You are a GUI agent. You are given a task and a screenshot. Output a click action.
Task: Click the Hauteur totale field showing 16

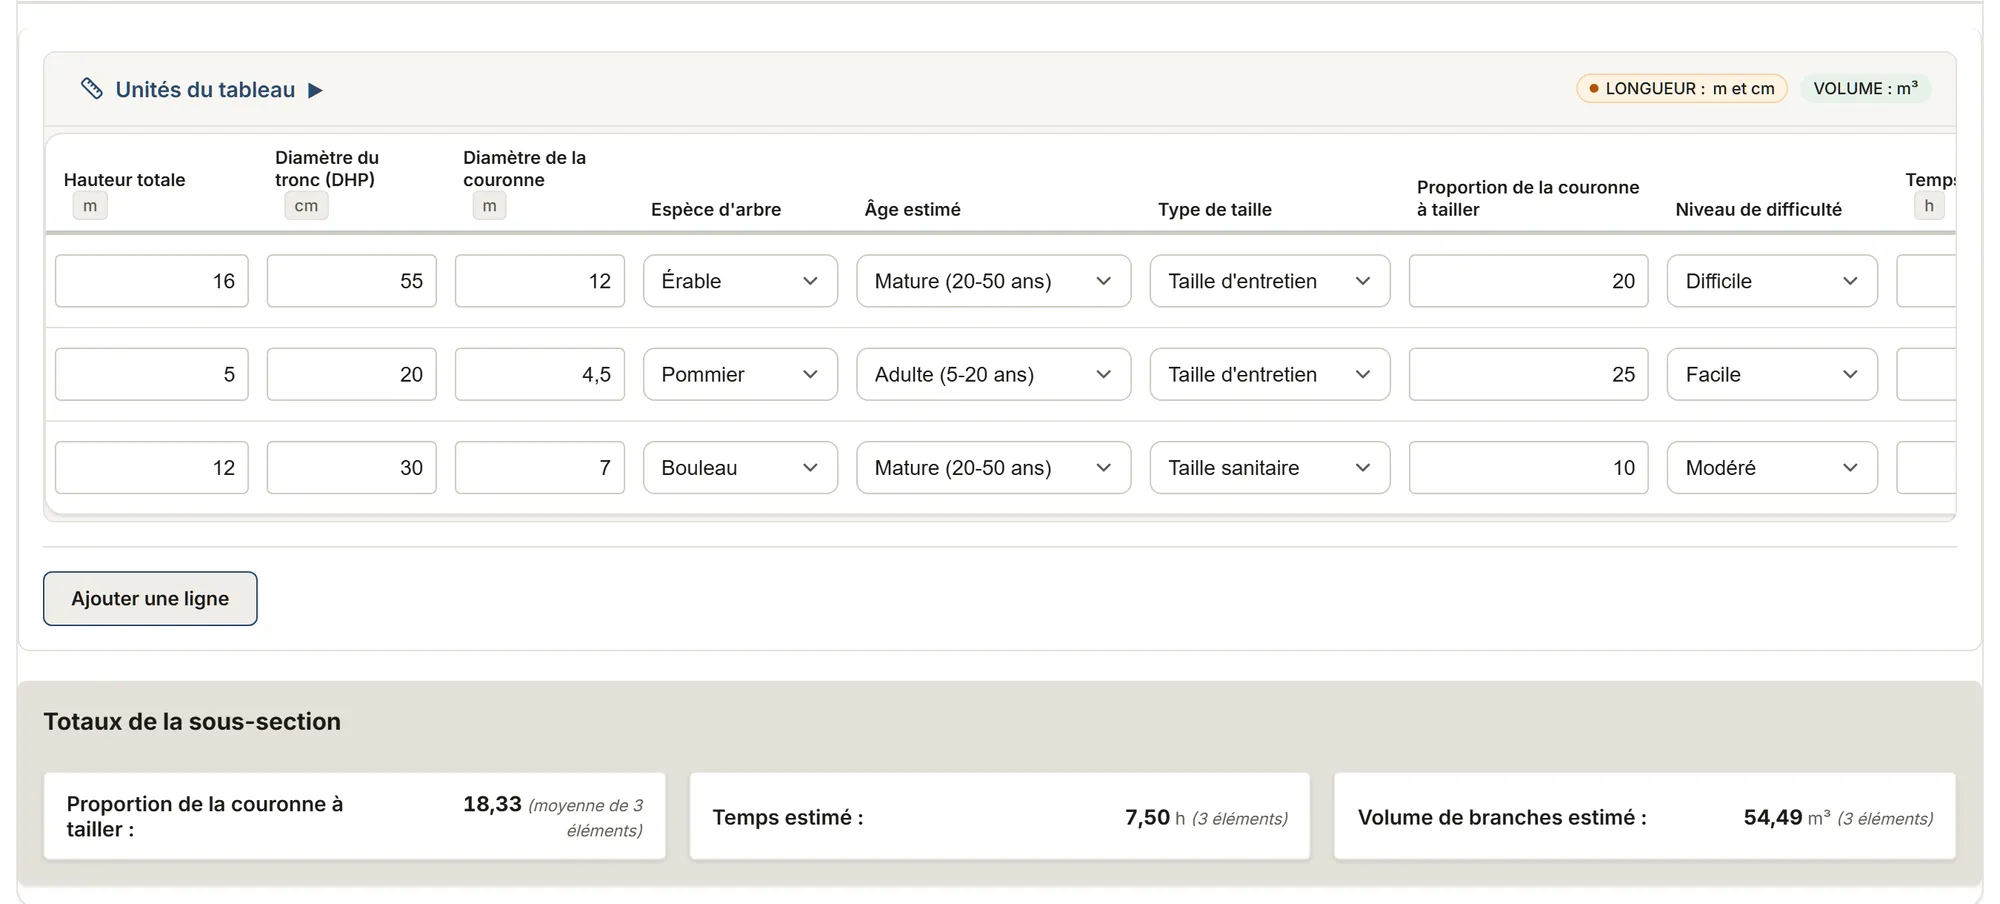(x=152, y=281)
